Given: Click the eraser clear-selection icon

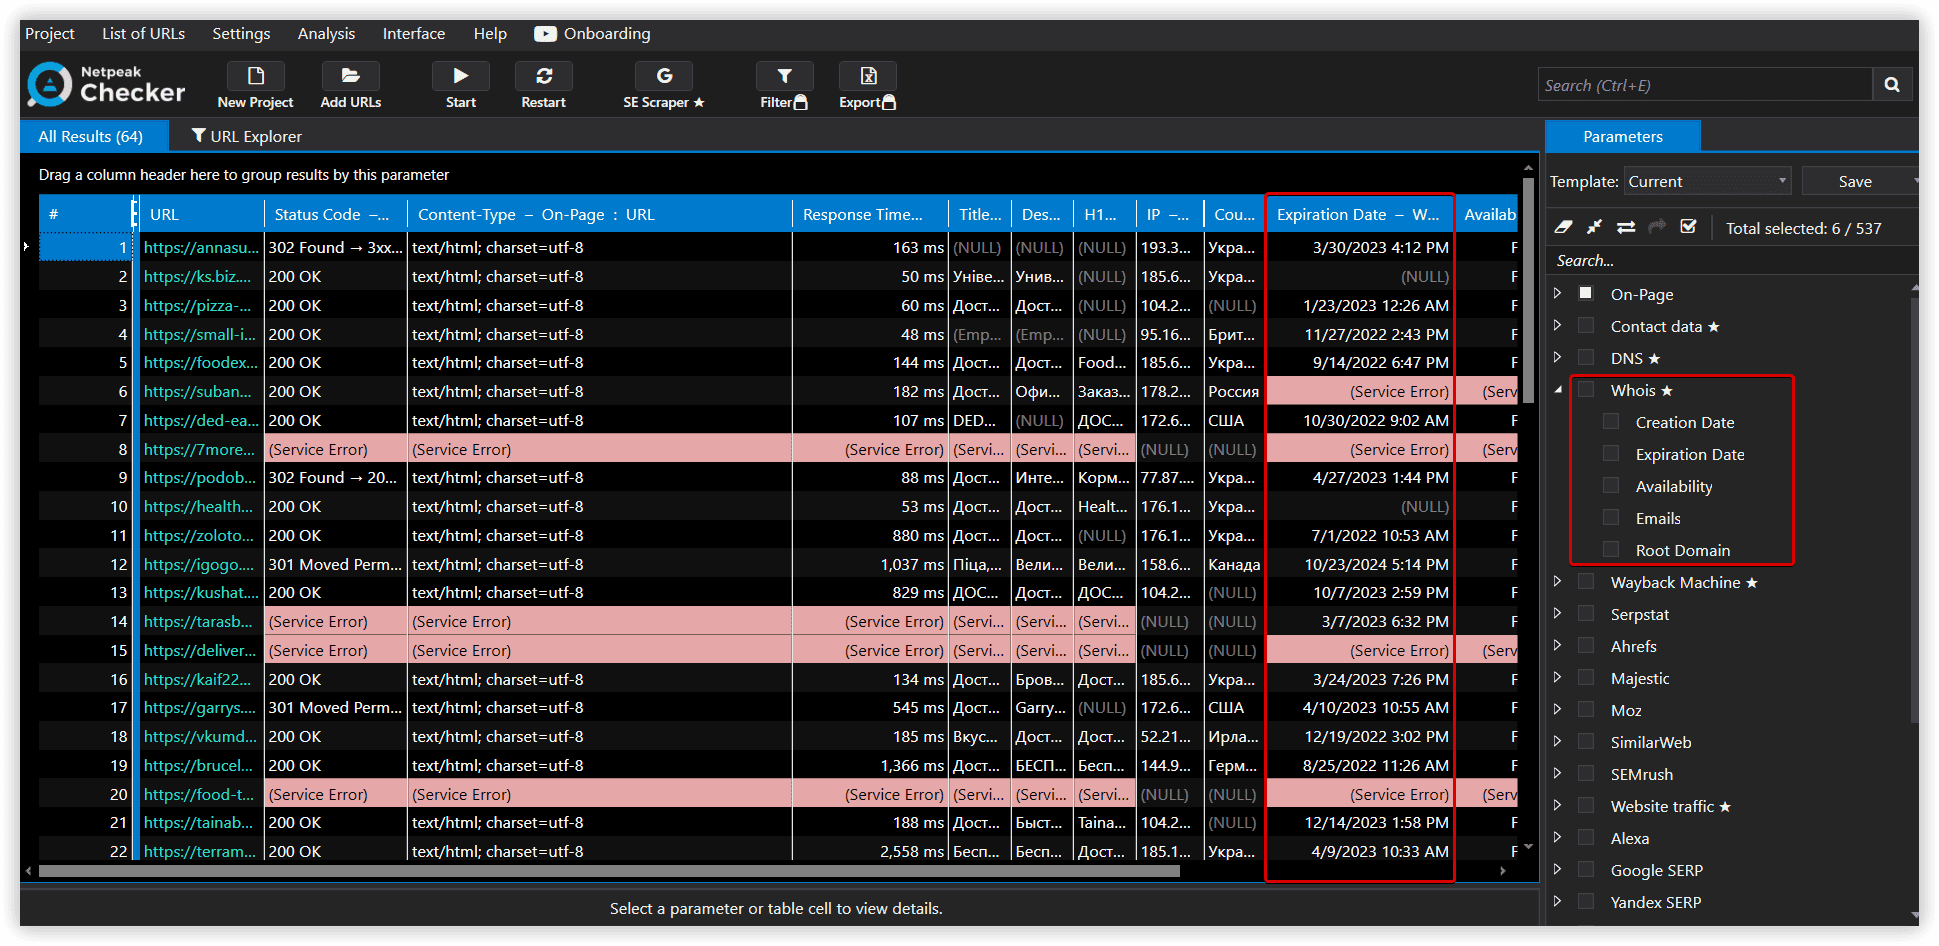Looking at the screenshot, I should pyautogui.click(x=1563, y=227).
